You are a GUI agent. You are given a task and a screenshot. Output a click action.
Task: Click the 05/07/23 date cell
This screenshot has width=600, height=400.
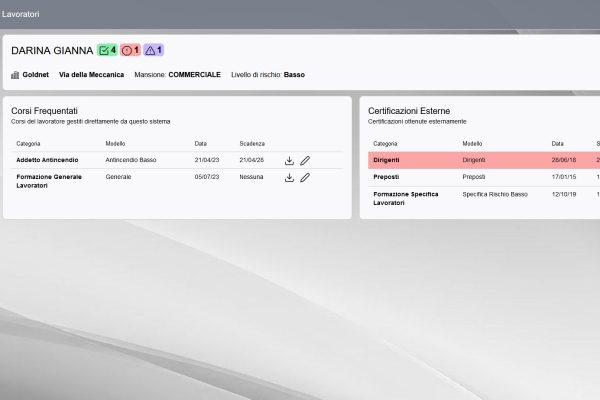tap(207, 177)
